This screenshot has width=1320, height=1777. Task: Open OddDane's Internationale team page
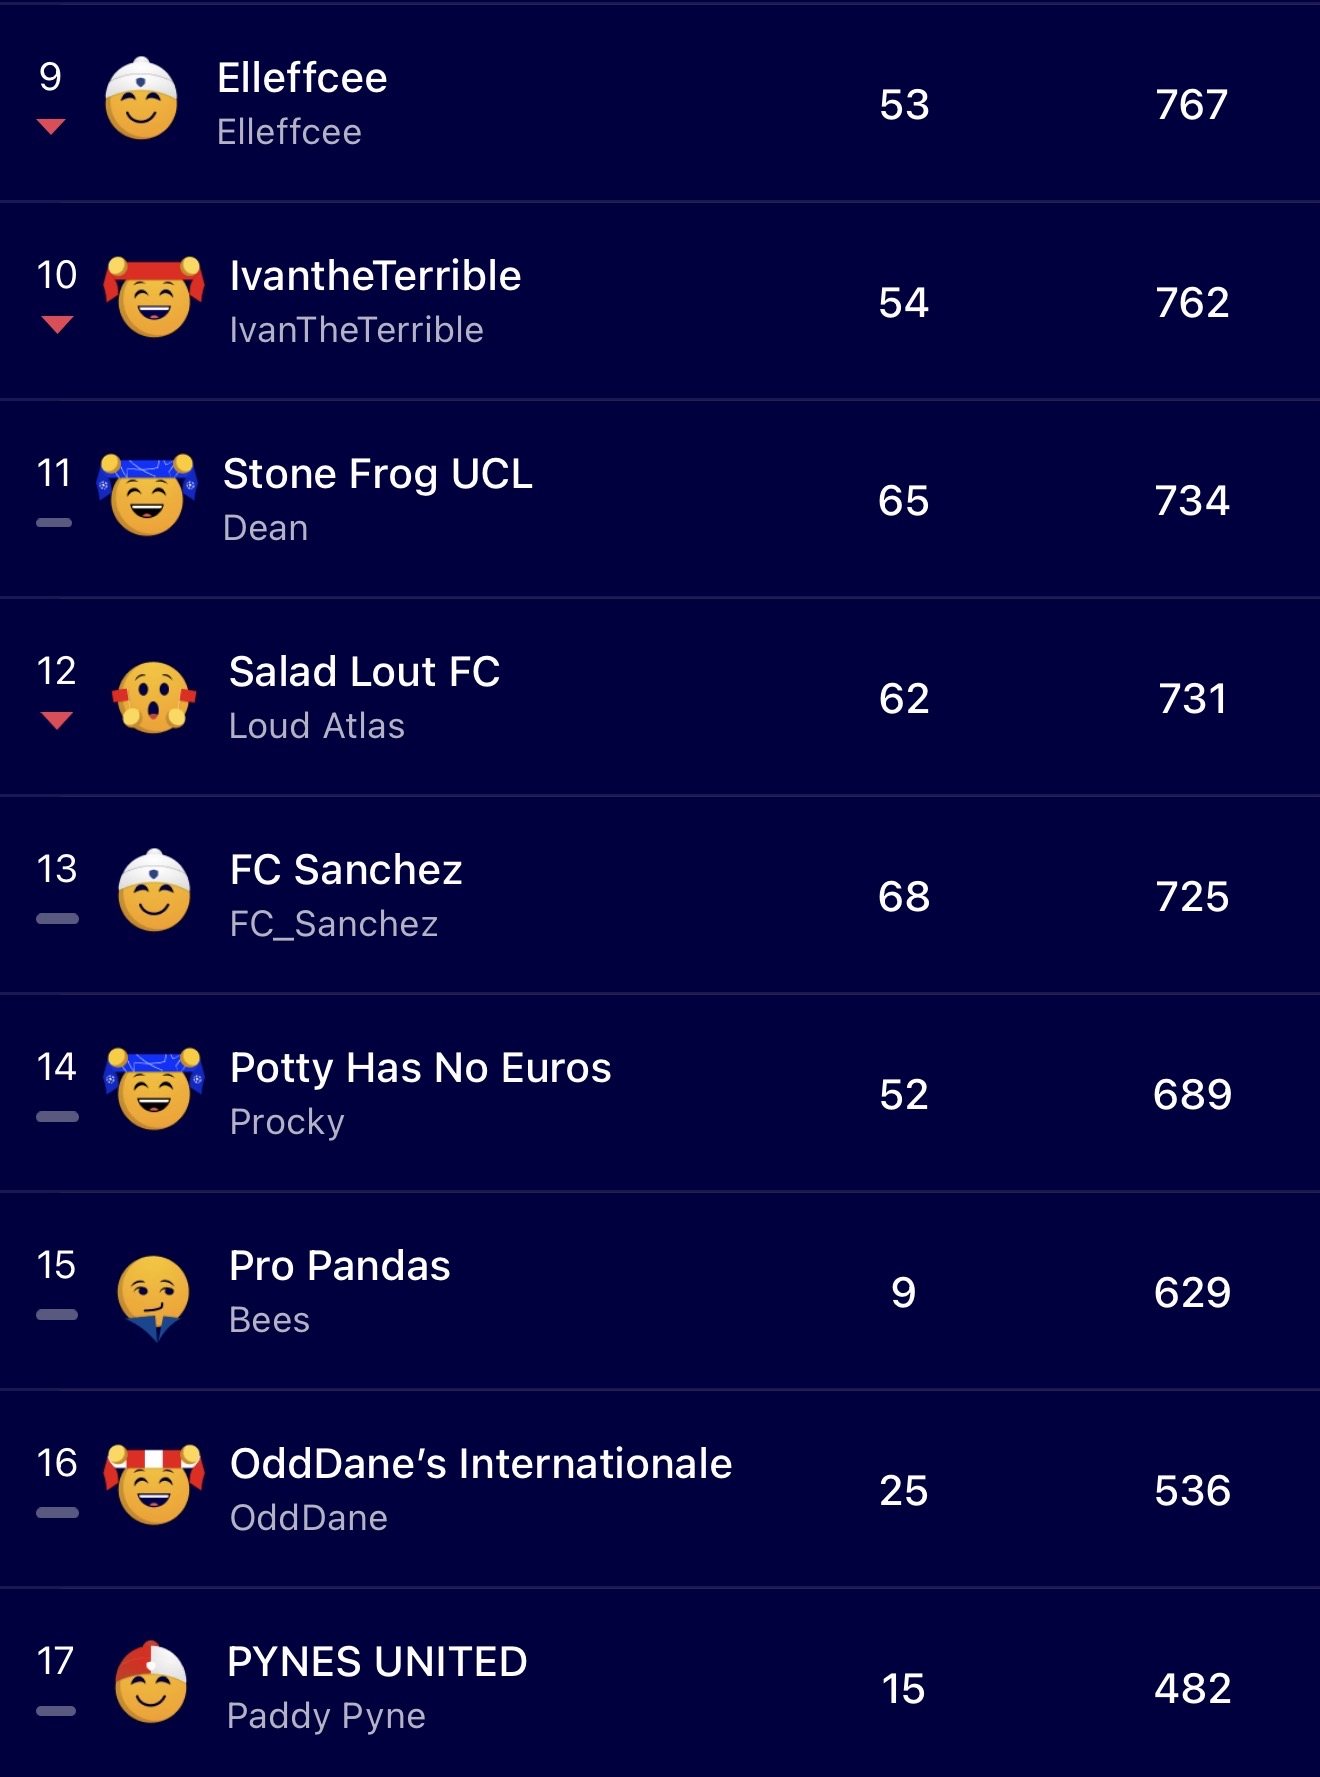480,1464
